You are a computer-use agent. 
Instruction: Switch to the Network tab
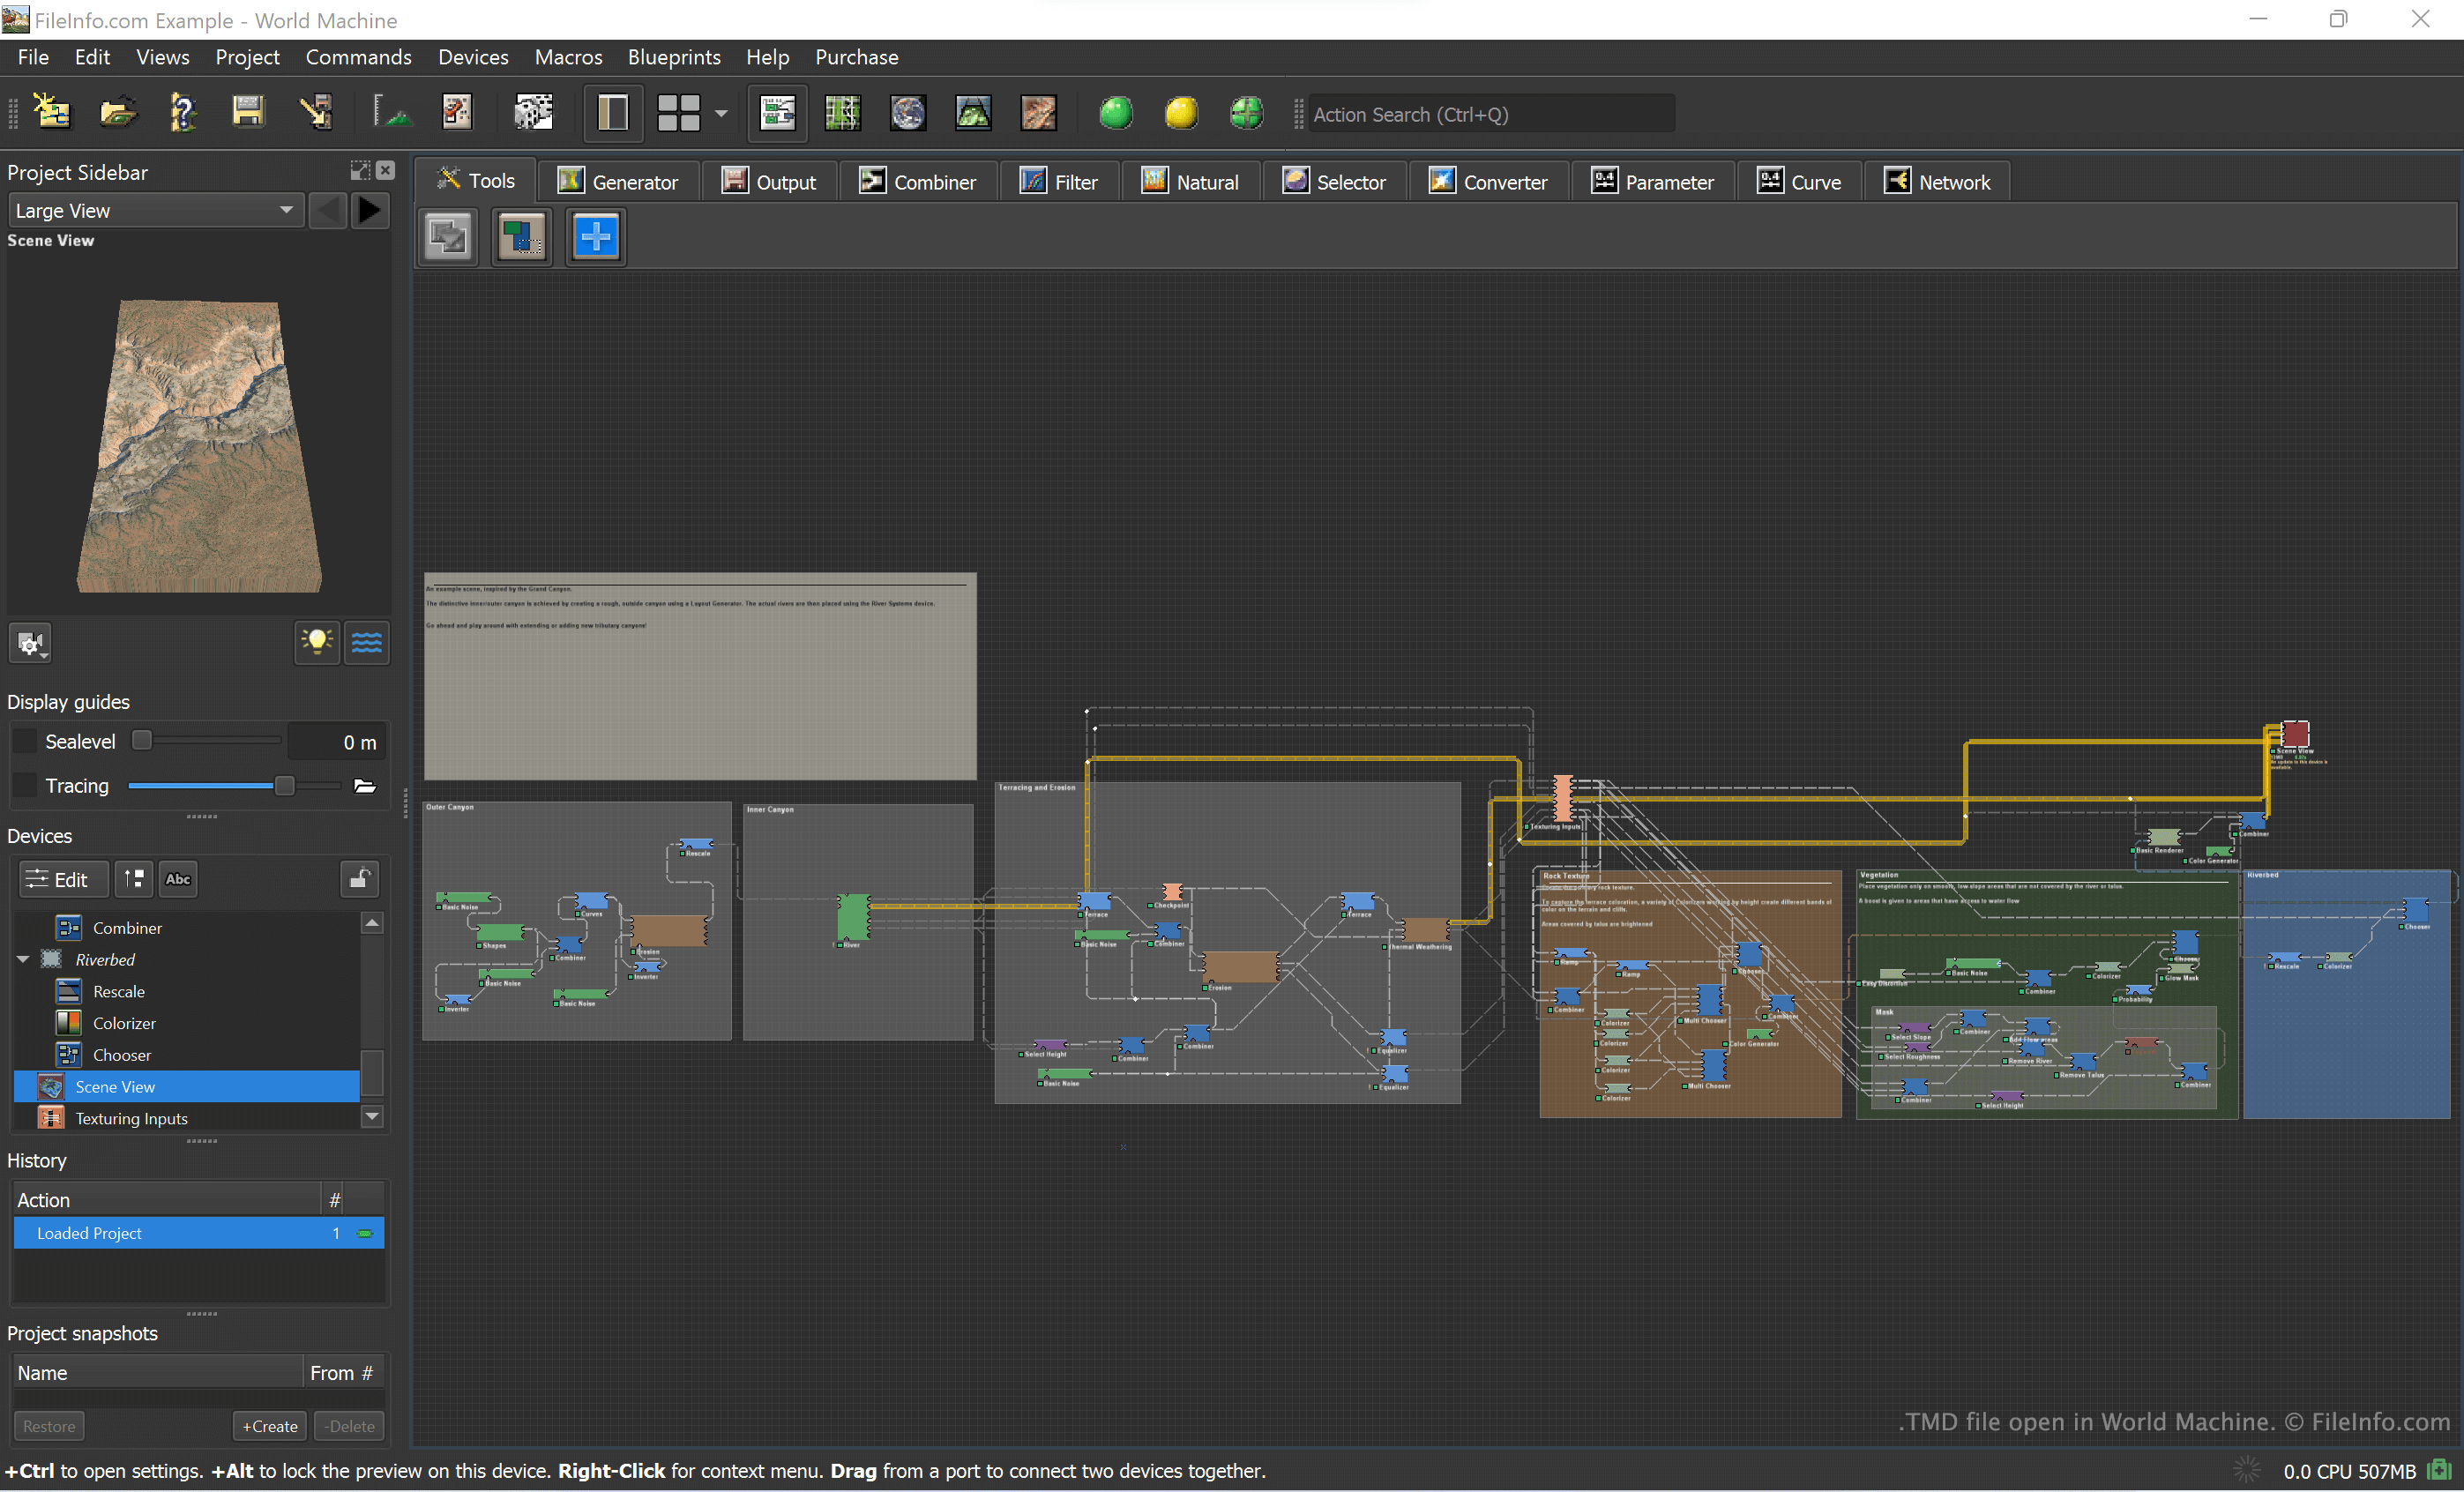pos(1937,182)
